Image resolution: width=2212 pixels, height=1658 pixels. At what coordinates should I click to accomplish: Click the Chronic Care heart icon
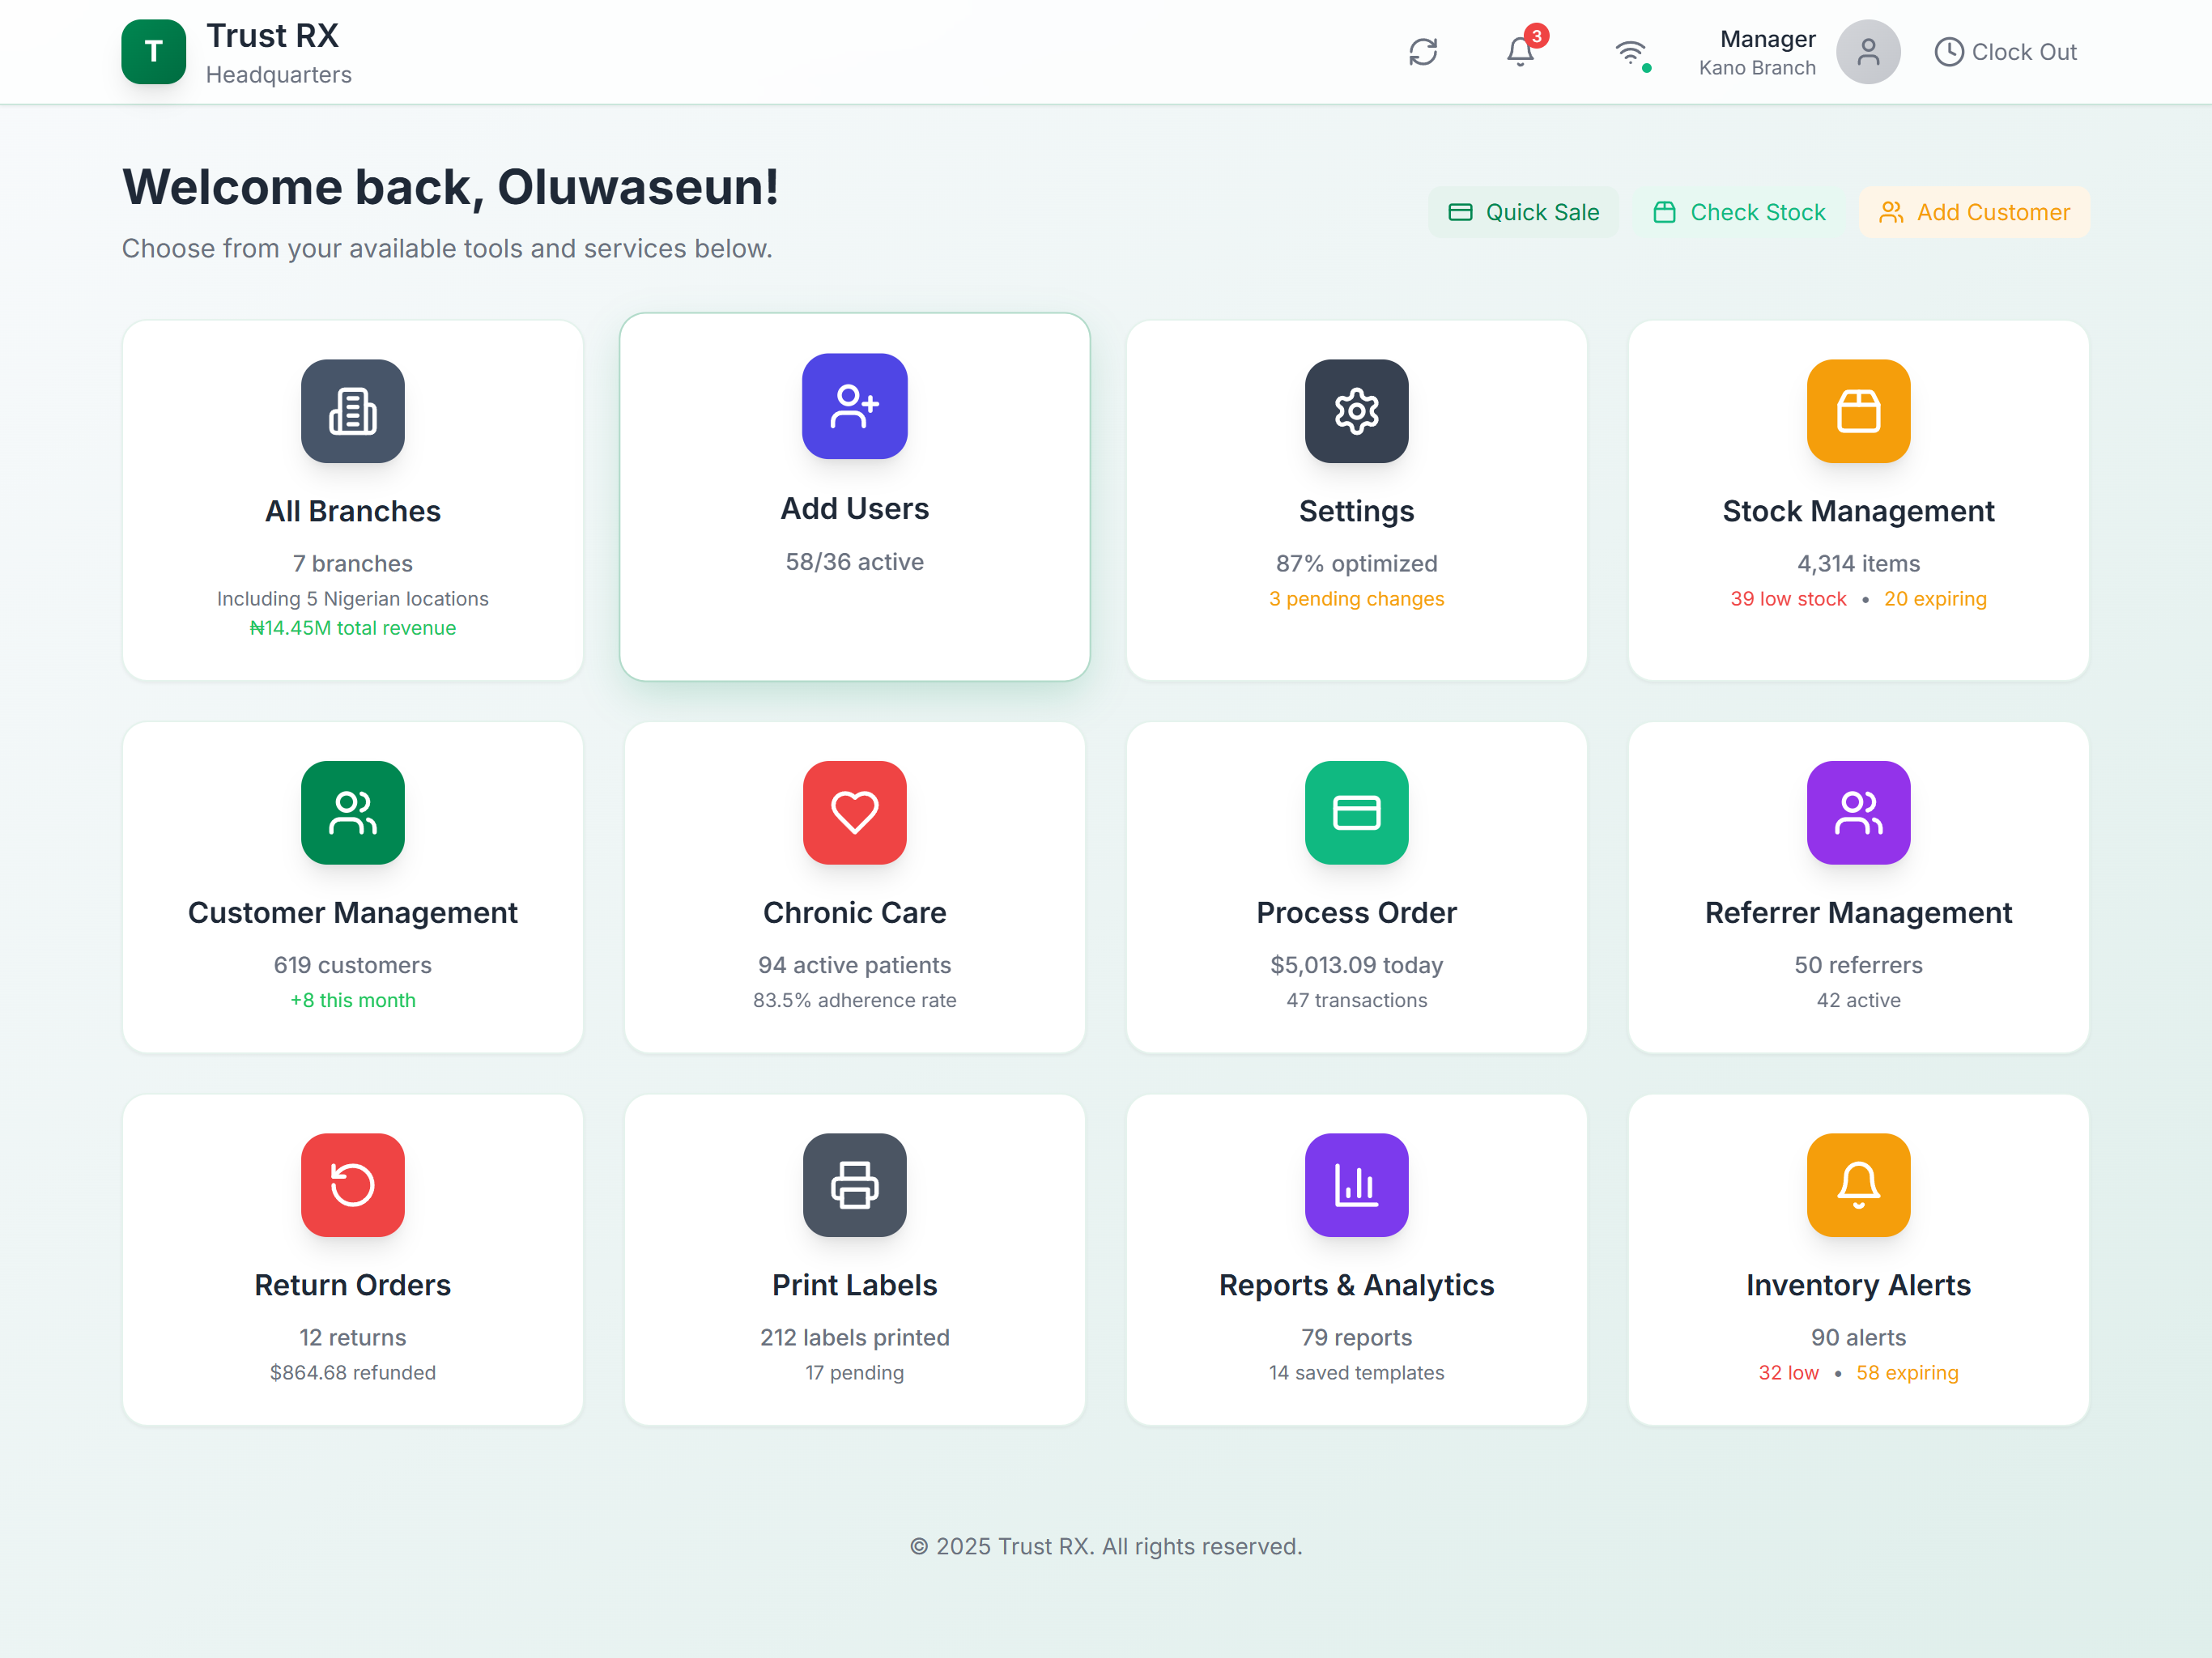854,812
